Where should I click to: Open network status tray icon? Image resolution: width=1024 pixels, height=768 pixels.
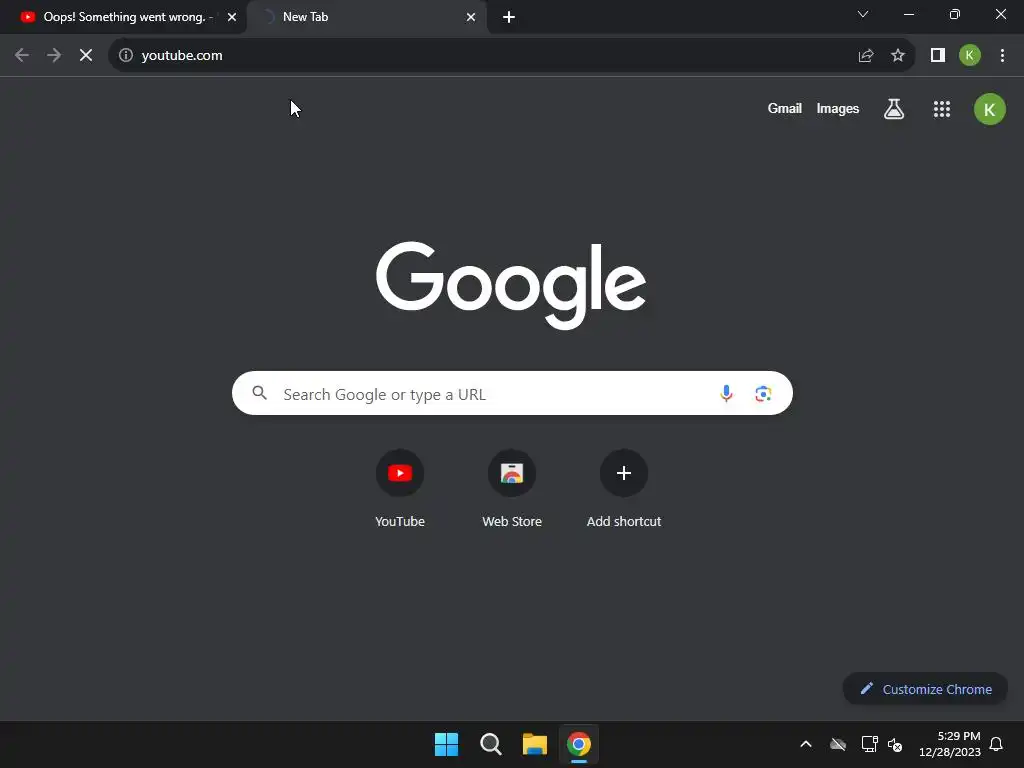[869, 744]
